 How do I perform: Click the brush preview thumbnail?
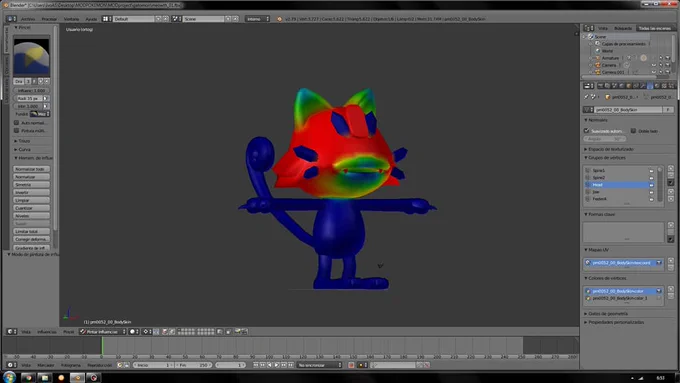pos(31,58)
